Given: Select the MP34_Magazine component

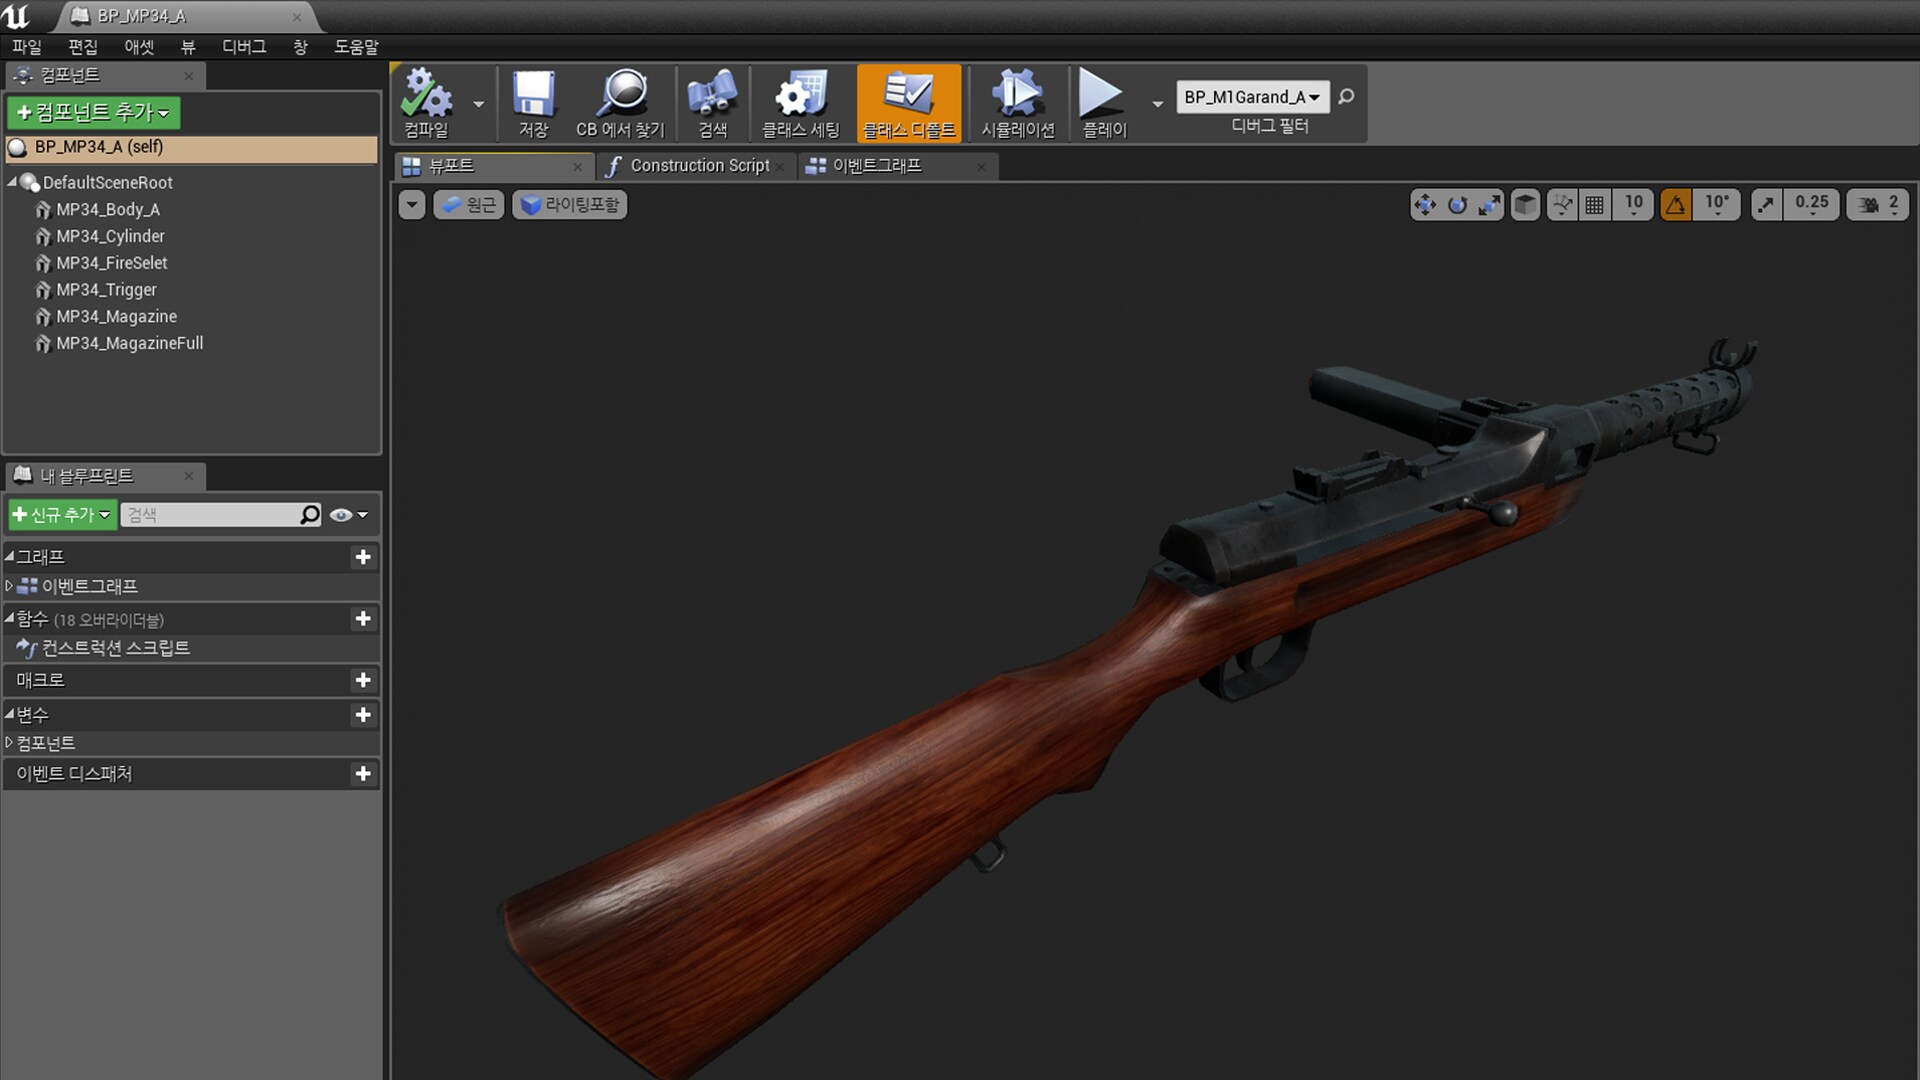Looking at the screenshot, I should 115,316.
